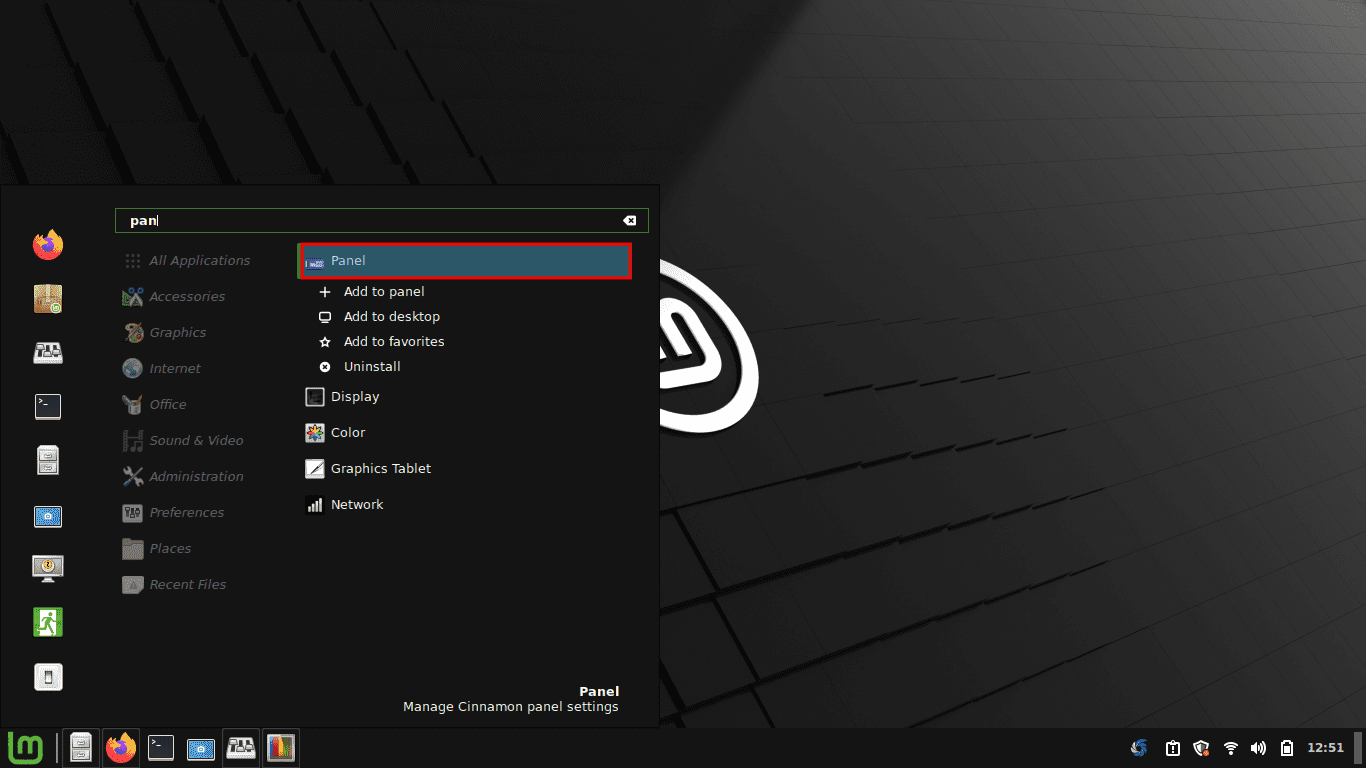The image size is (1366, 768).
Task: Open the clock showing 12:51
Action: coord(1325,748)
